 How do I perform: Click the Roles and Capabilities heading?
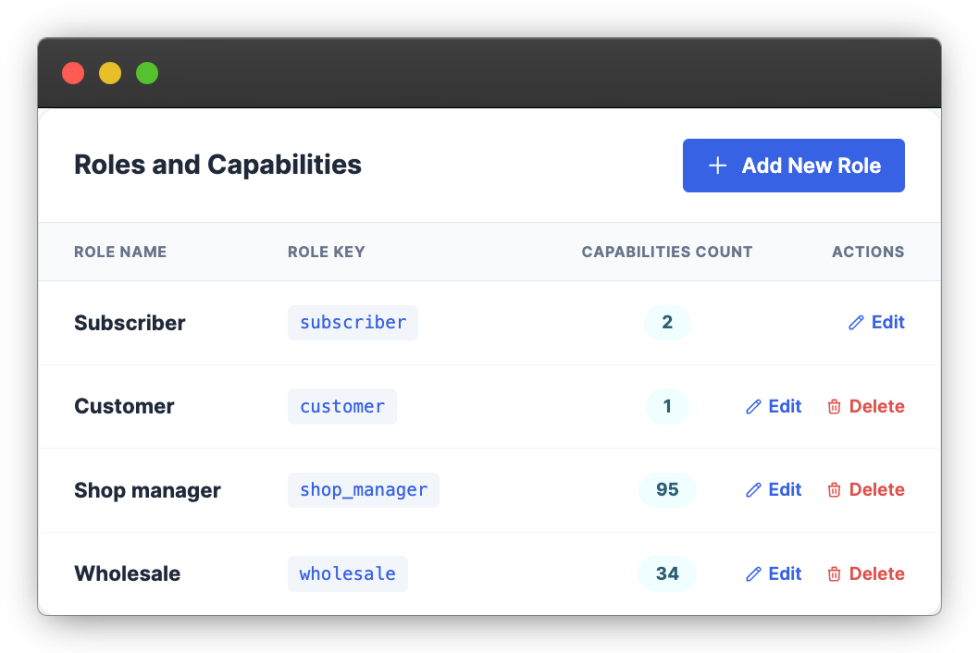pos(218,165)
